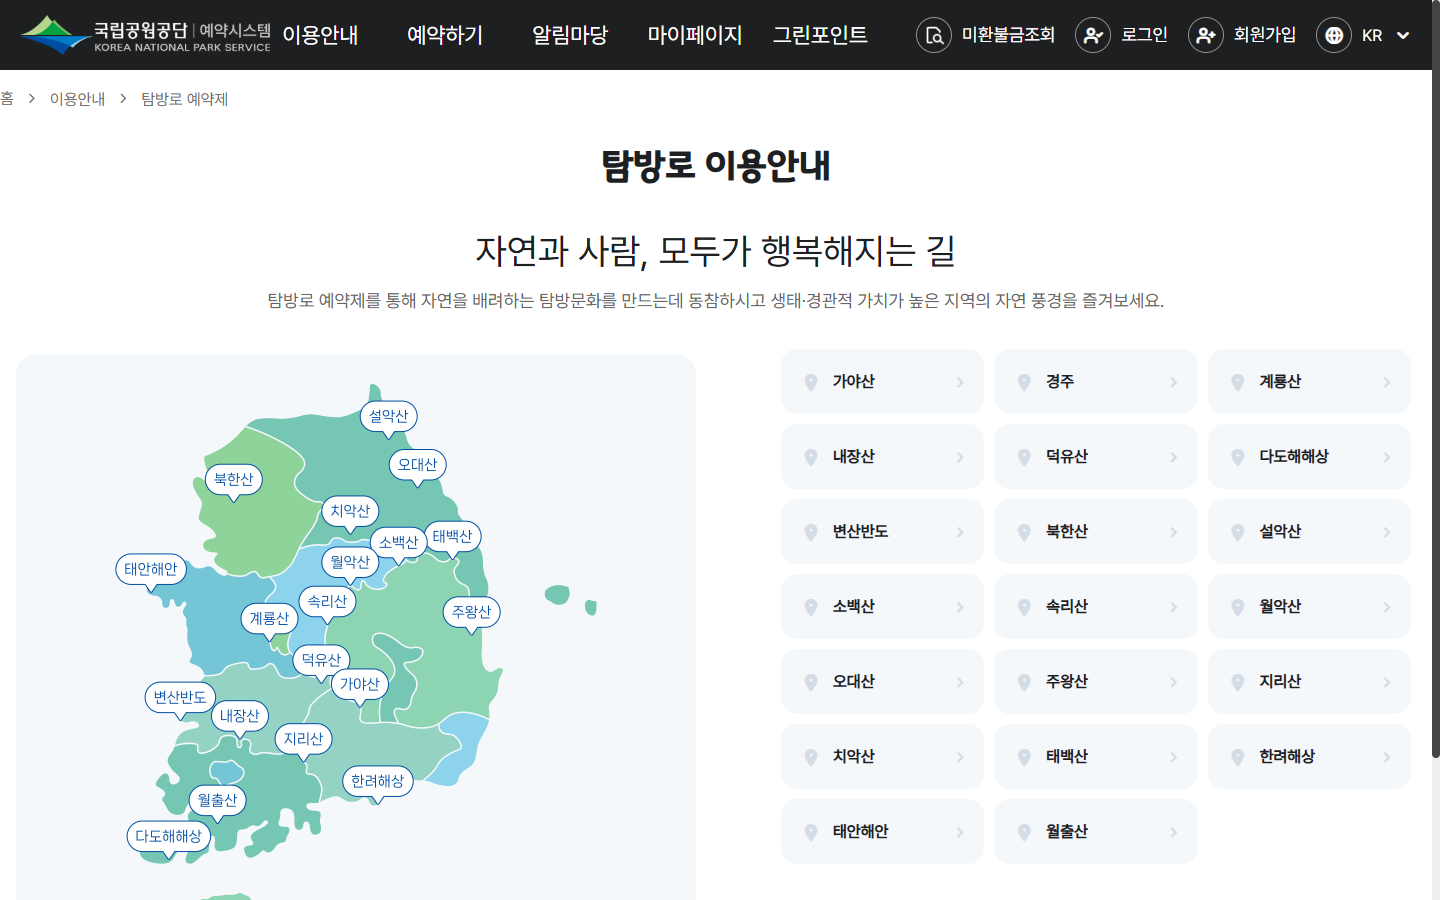
Task: Select the 소백산 map pin label
Action: 398,543
